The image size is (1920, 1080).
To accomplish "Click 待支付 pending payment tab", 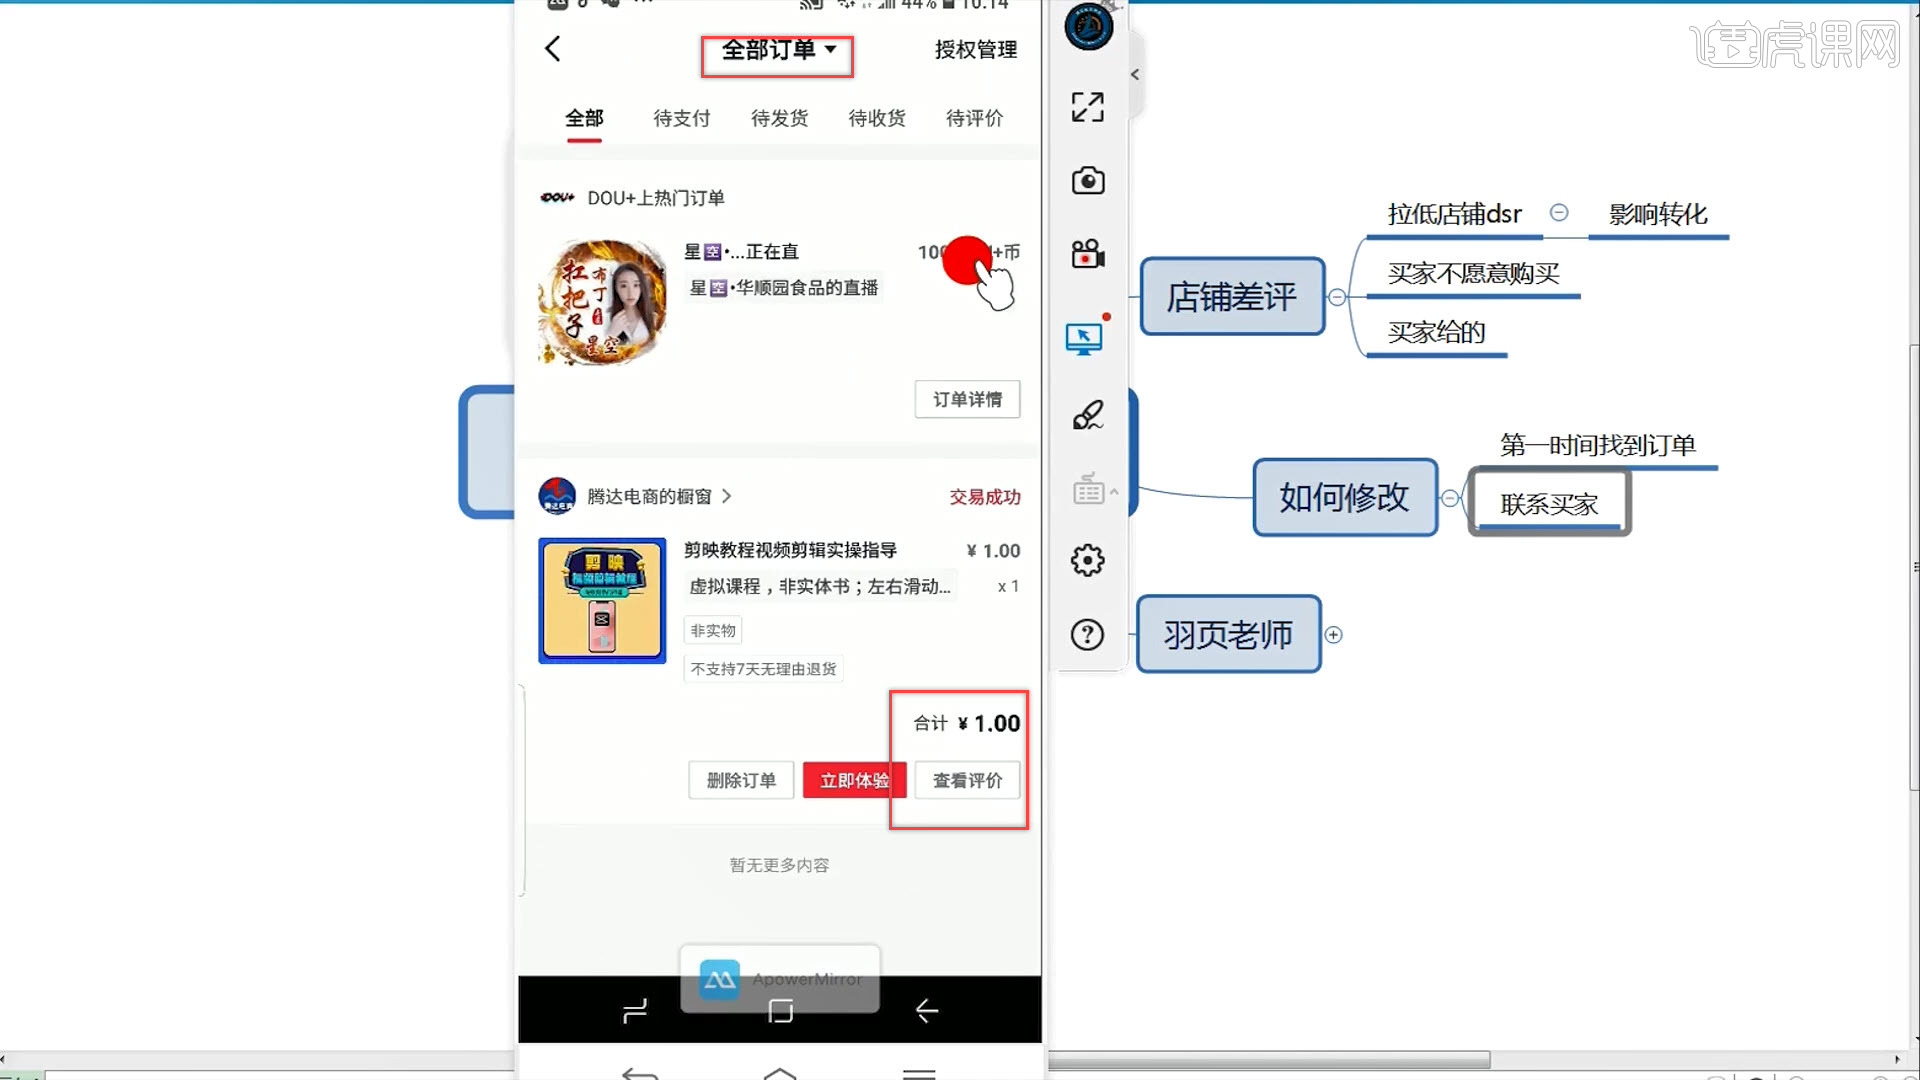I will [x=682, y=117].
